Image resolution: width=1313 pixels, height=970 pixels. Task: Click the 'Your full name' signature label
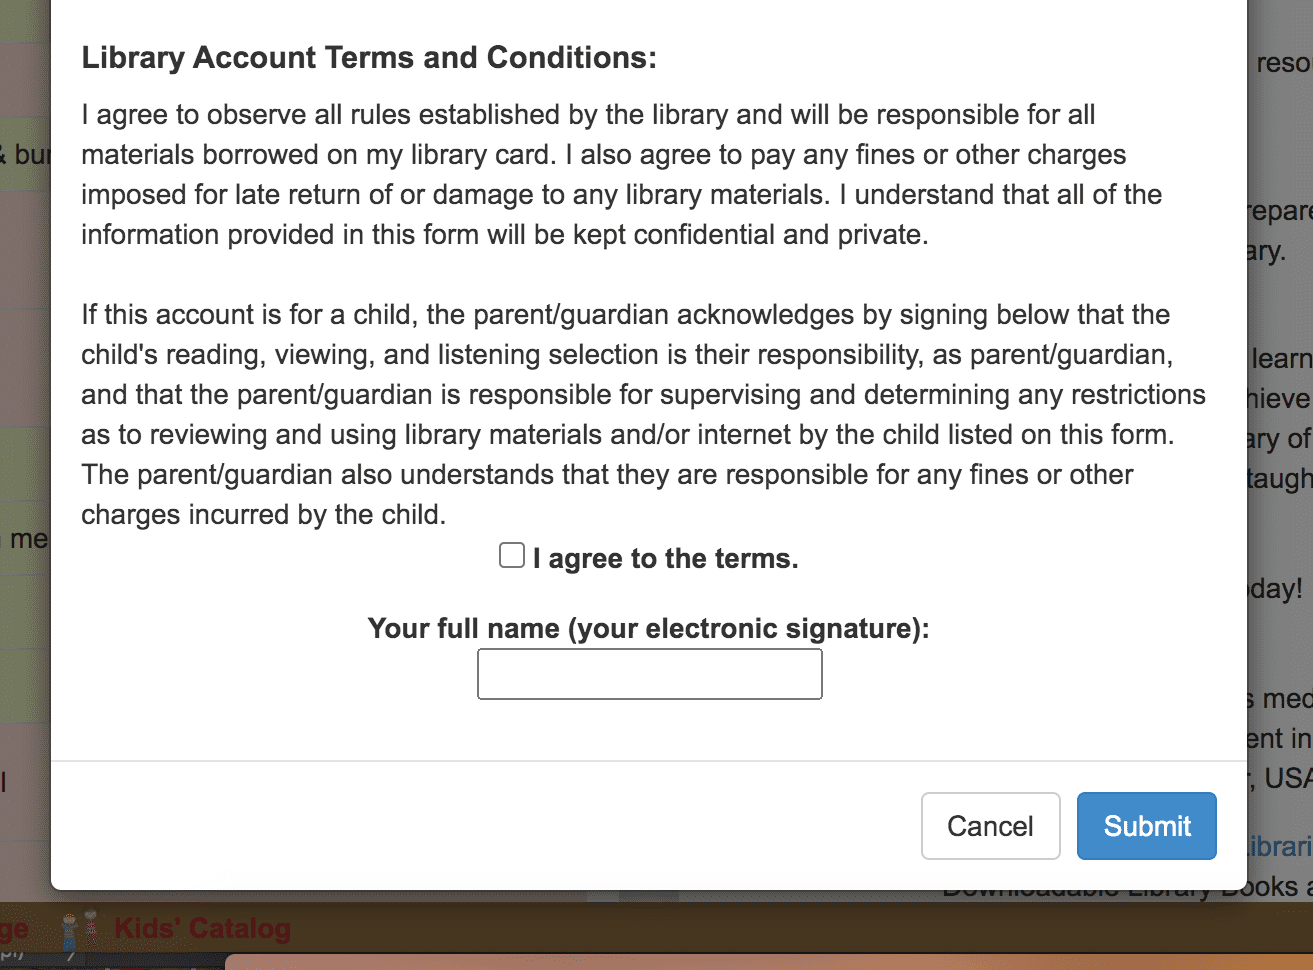pyautogui.click(x=649, y=628)
